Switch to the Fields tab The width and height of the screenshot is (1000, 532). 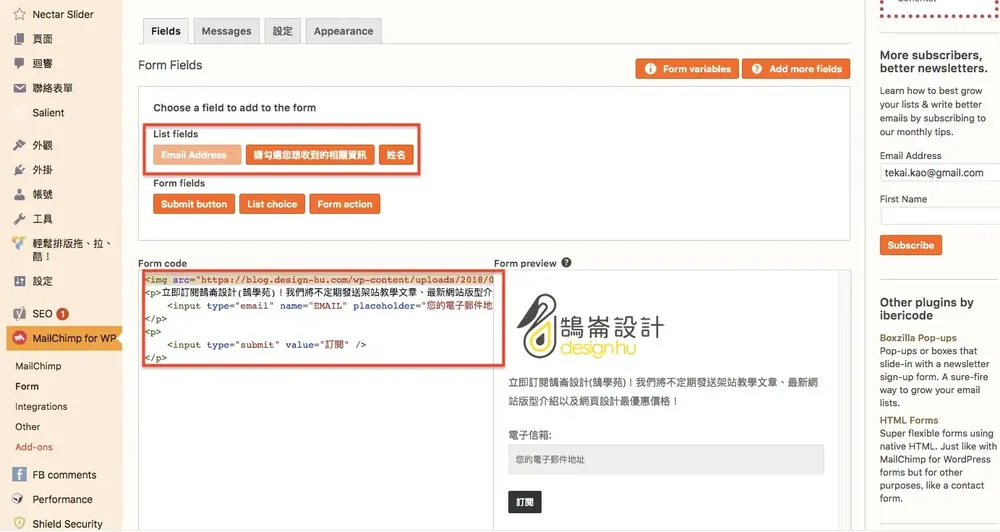166,31
